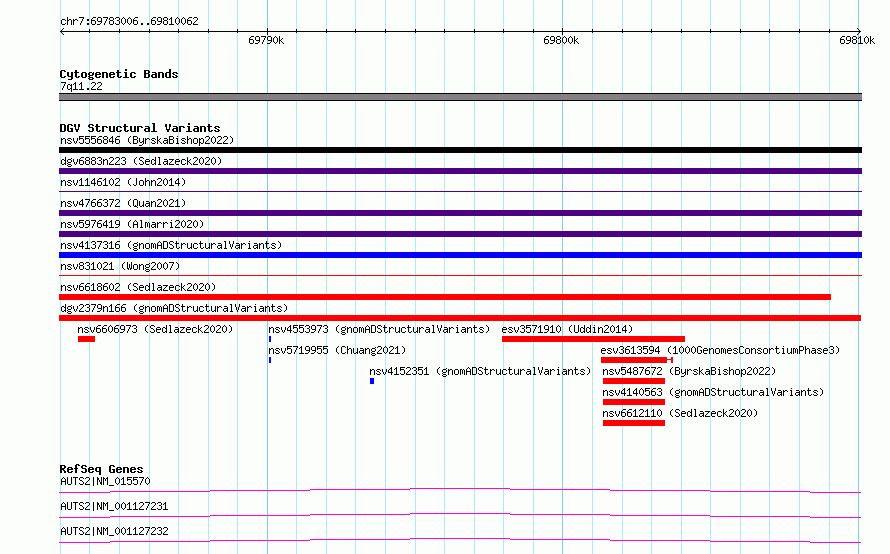Click nsv5487672 (ByrskaBishop2022) label
890x554 pixels.
pos(689,371)
